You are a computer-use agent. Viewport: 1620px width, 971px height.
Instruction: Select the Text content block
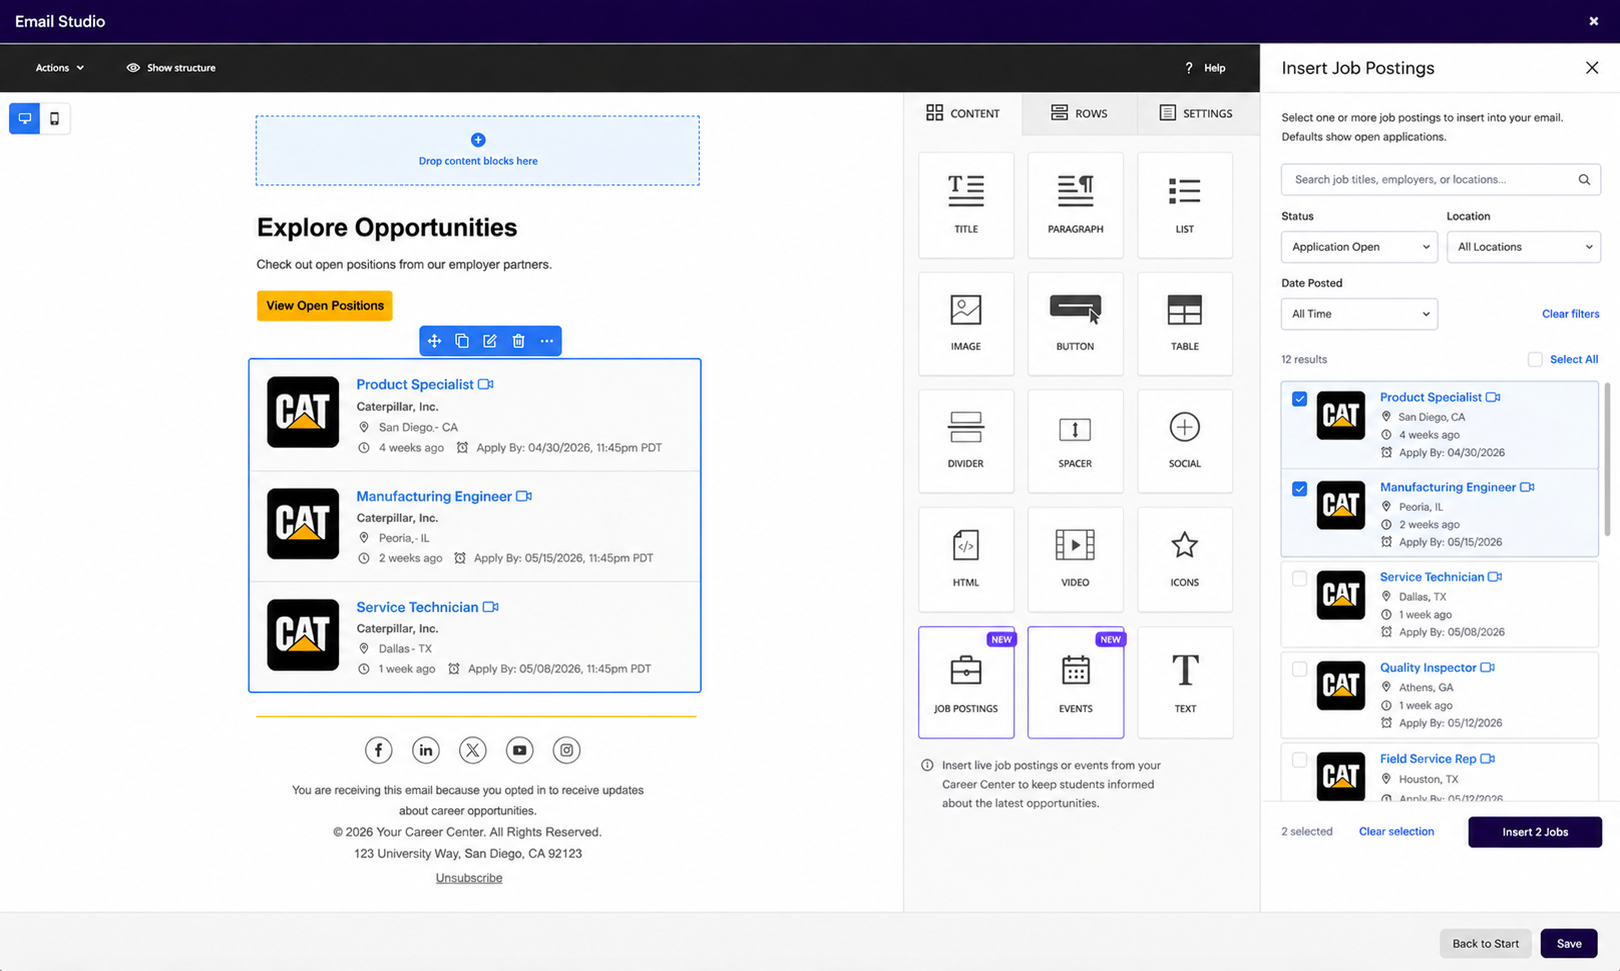(1185, 682)
